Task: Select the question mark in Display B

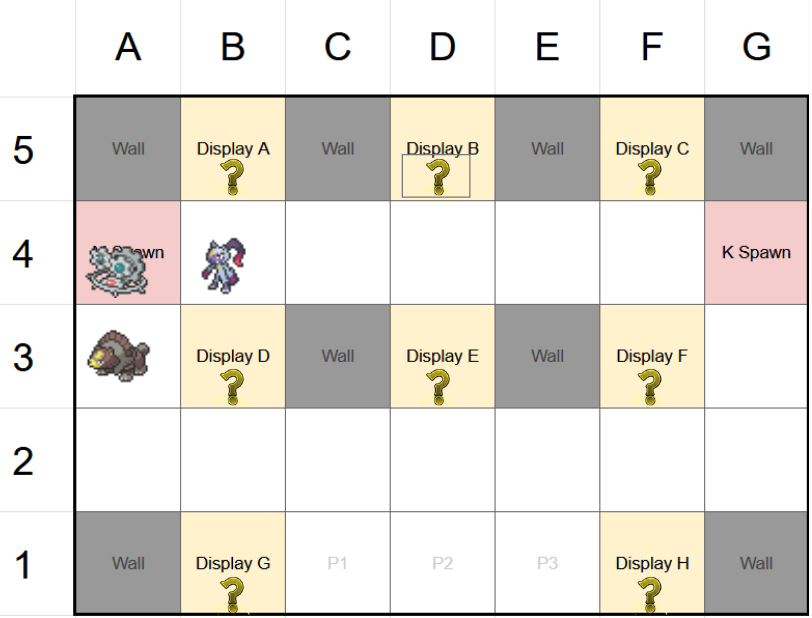Action: coord(437,177)
